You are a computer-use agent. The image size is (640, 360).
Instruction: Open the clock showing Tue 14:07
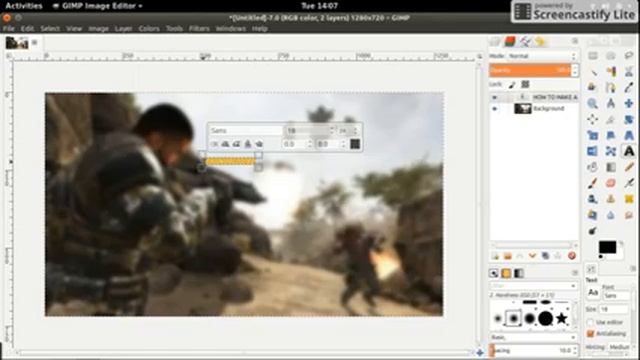click(x=319, y=6)
